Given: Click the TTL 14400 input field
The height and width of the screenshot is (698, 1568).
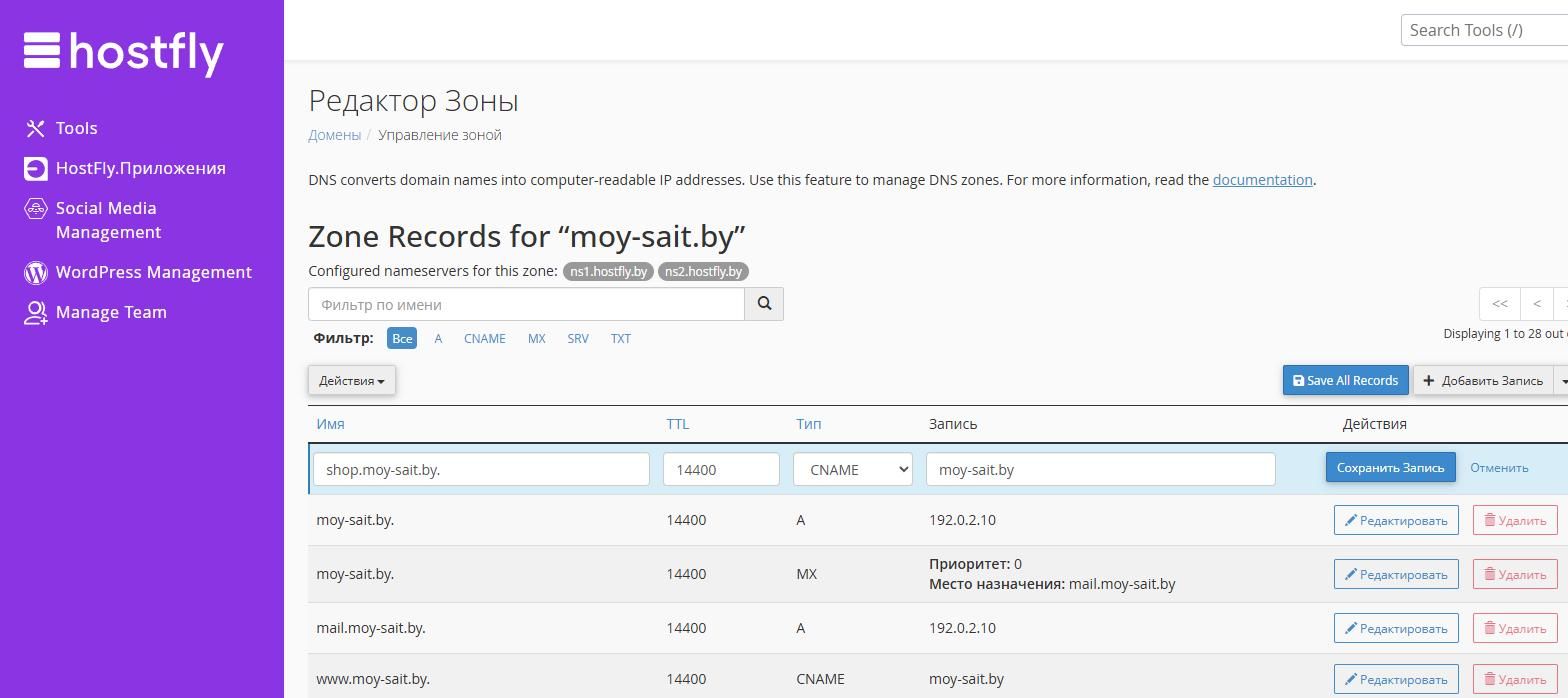Looking at the screenshot, I should 721,469.
